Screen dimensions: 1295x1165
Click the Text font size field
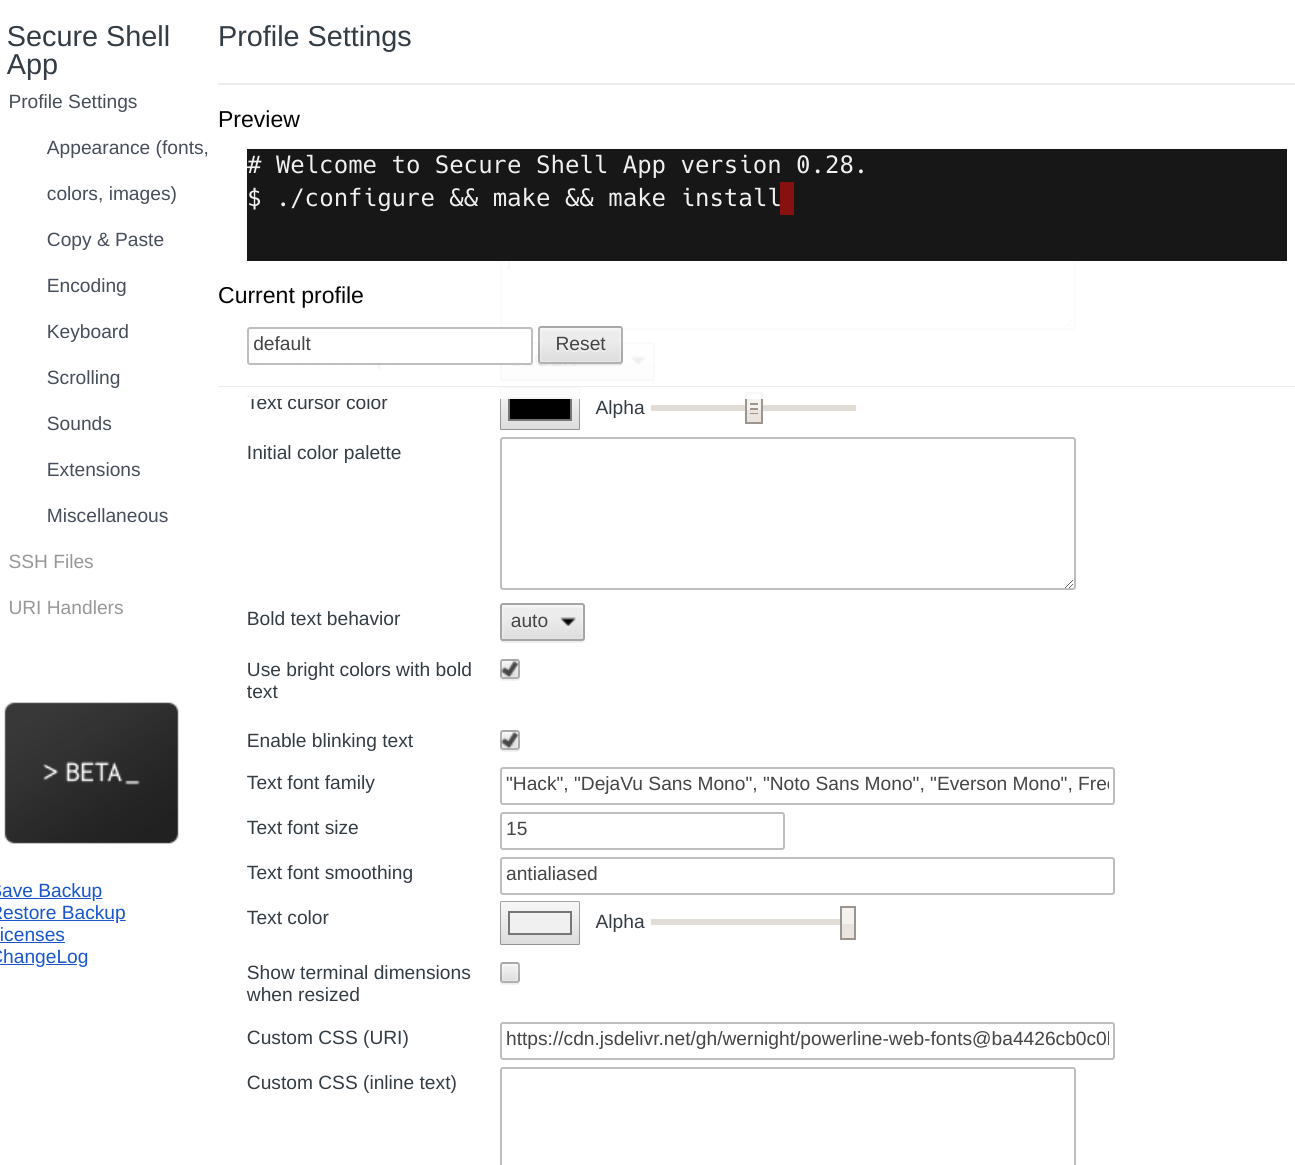pos(642,830)
